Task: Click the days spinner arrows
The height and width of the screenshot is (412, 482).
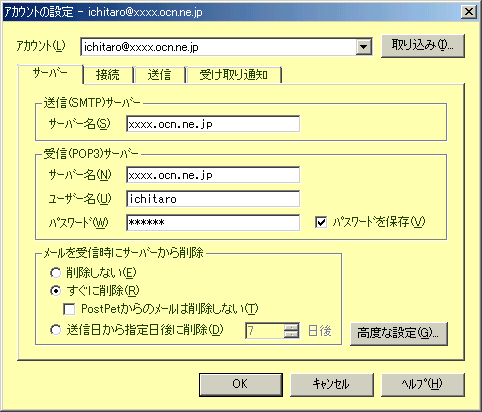Action: (291, 331)
